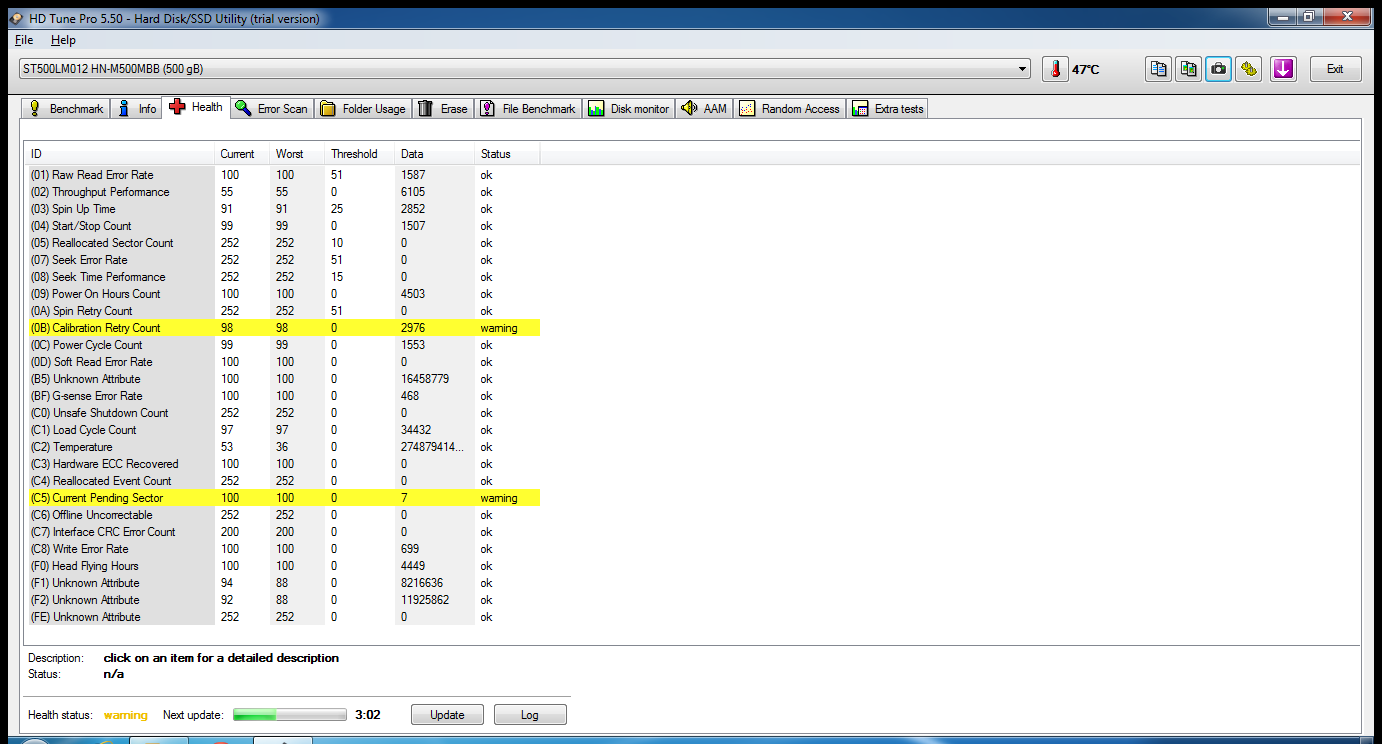The width and height of the screenshot is (1382, 744).
Task: Click the warning status of Current Pending Sector
Action: click(499, 498)
